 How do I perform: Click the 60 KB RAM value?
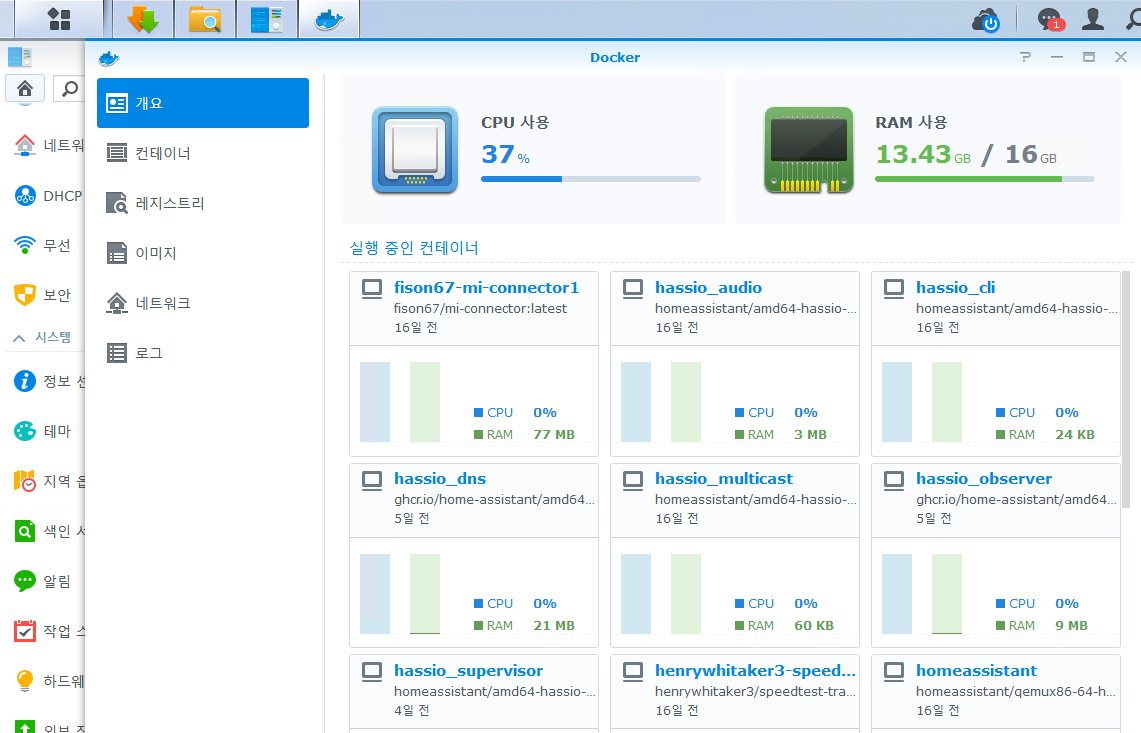[814, 626]
